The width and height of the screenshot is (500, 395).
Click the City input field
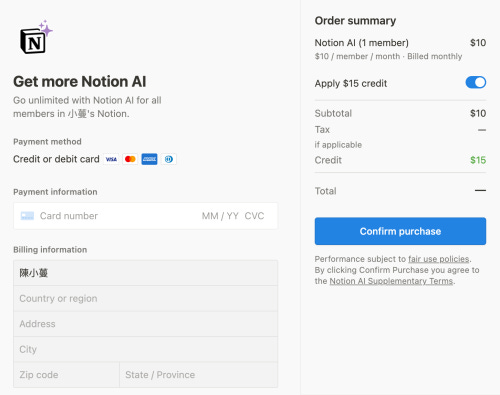click(x=146, y=349)
